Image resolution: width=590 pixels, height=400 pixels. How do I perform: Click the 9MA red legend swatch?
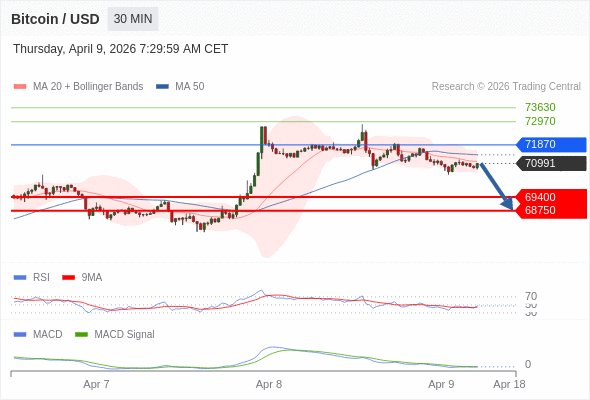click(68, 278)
